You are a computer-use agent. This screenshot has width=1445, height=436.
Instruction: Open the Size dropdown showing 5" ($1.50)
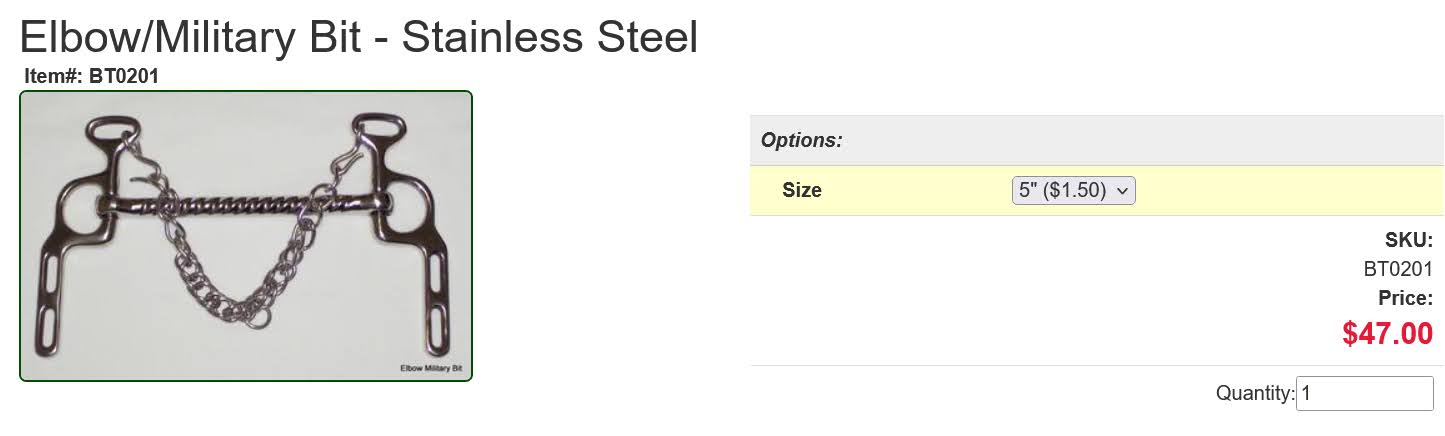[x=1073, y=190]
